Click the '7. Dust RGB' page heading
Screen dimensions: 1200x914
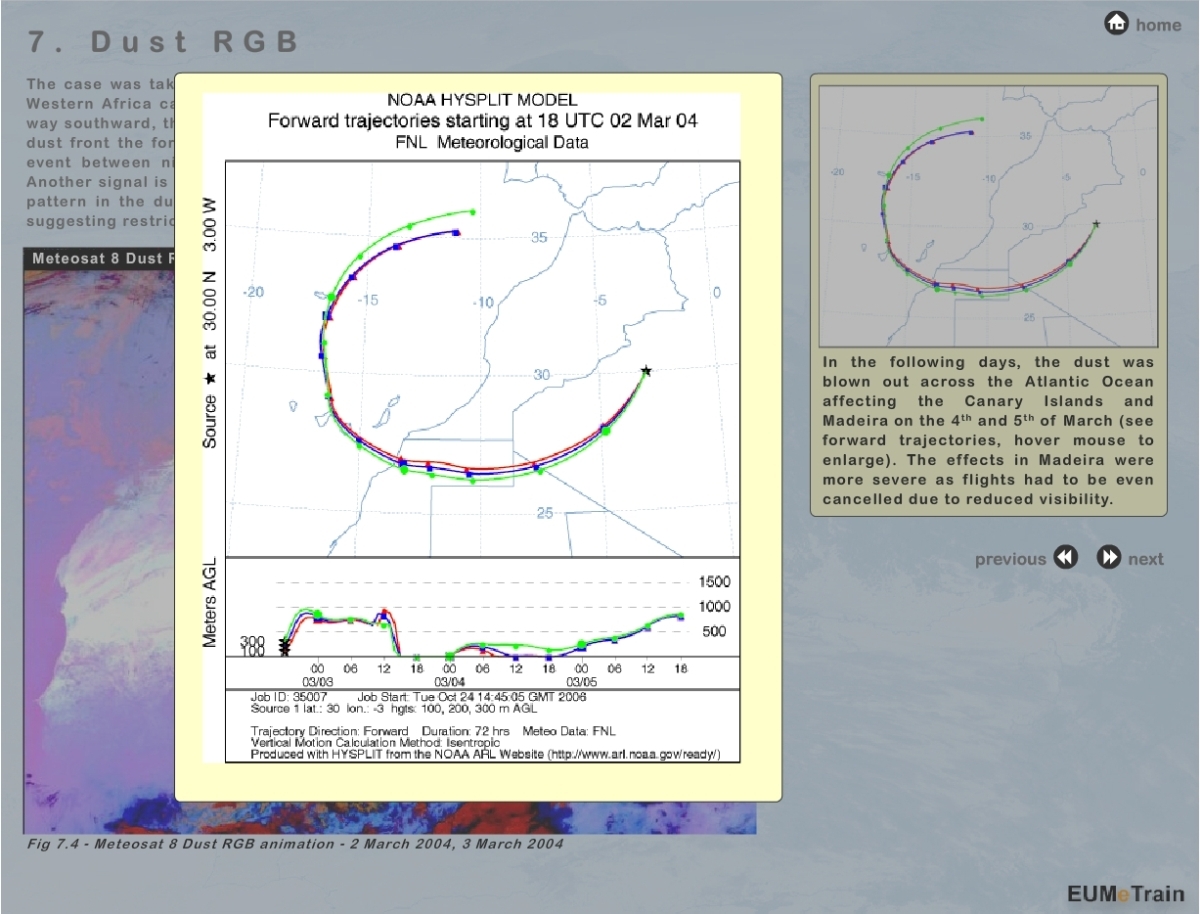point(163,42)
